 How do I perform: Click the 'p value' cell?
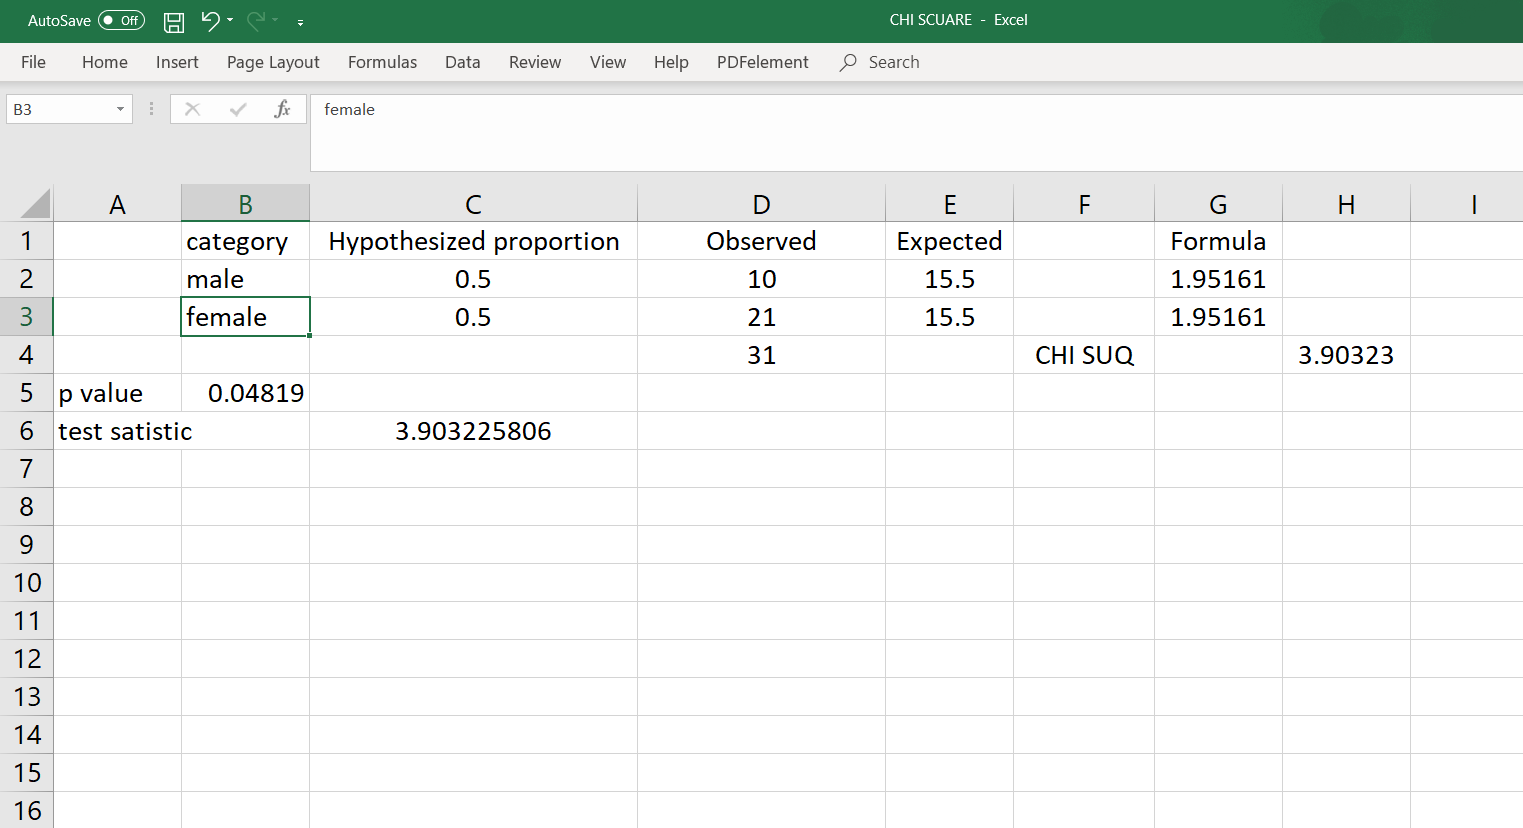coord(117,393)
